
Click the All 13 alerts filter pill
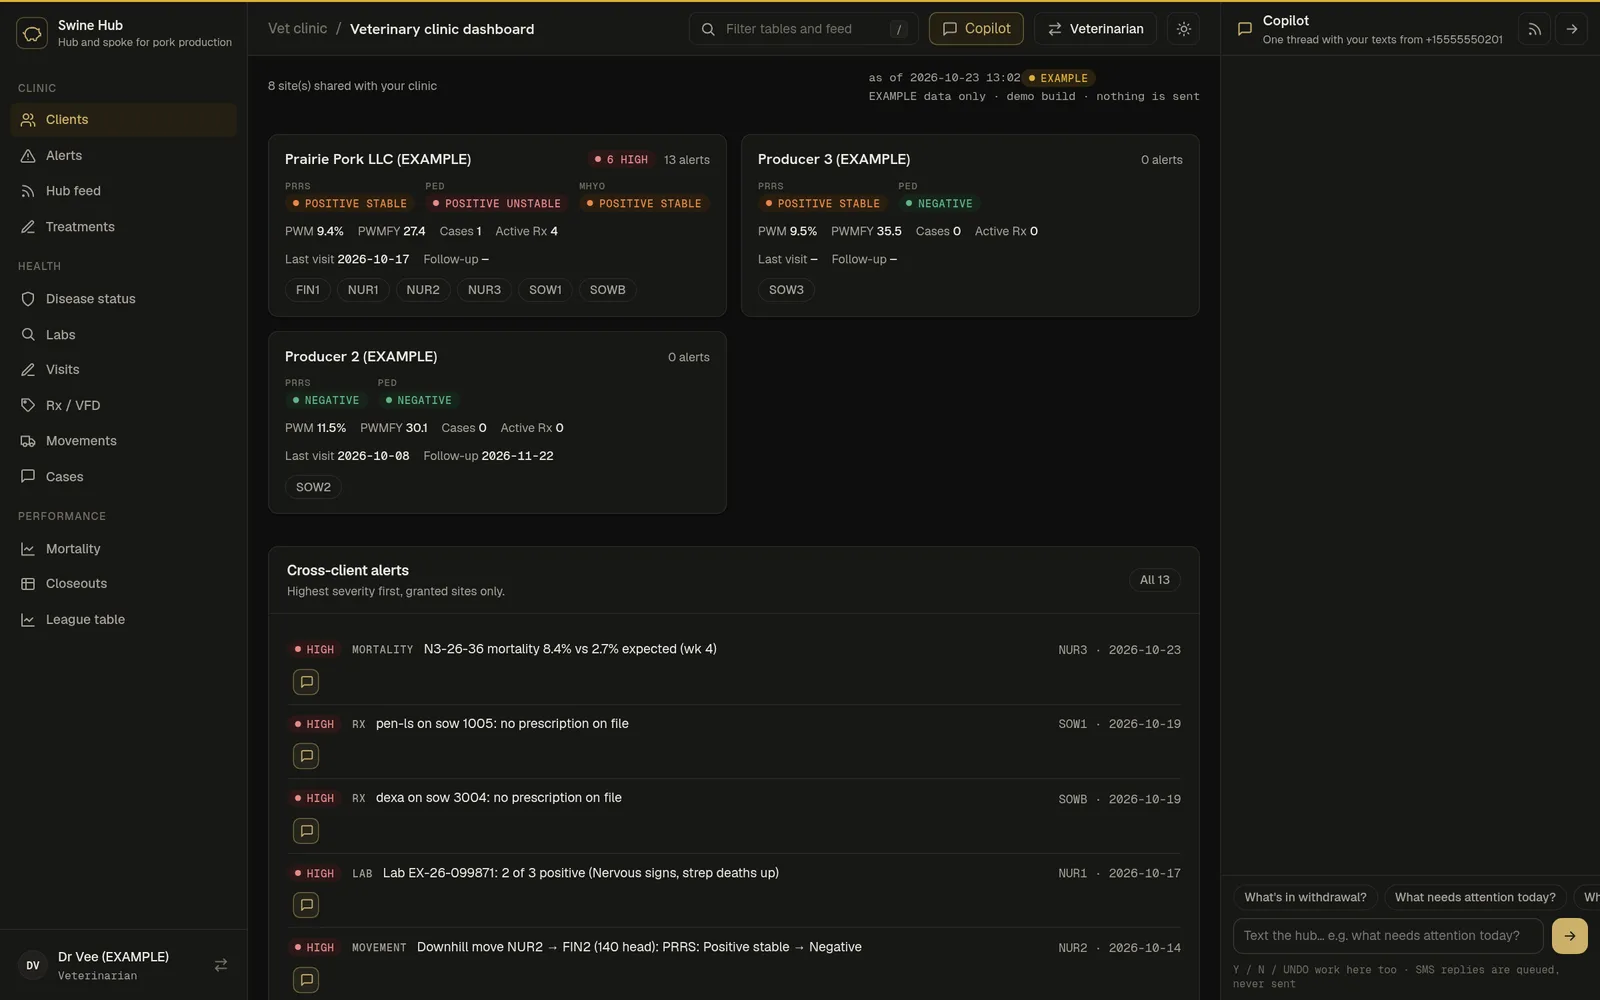coord(1154,580)
